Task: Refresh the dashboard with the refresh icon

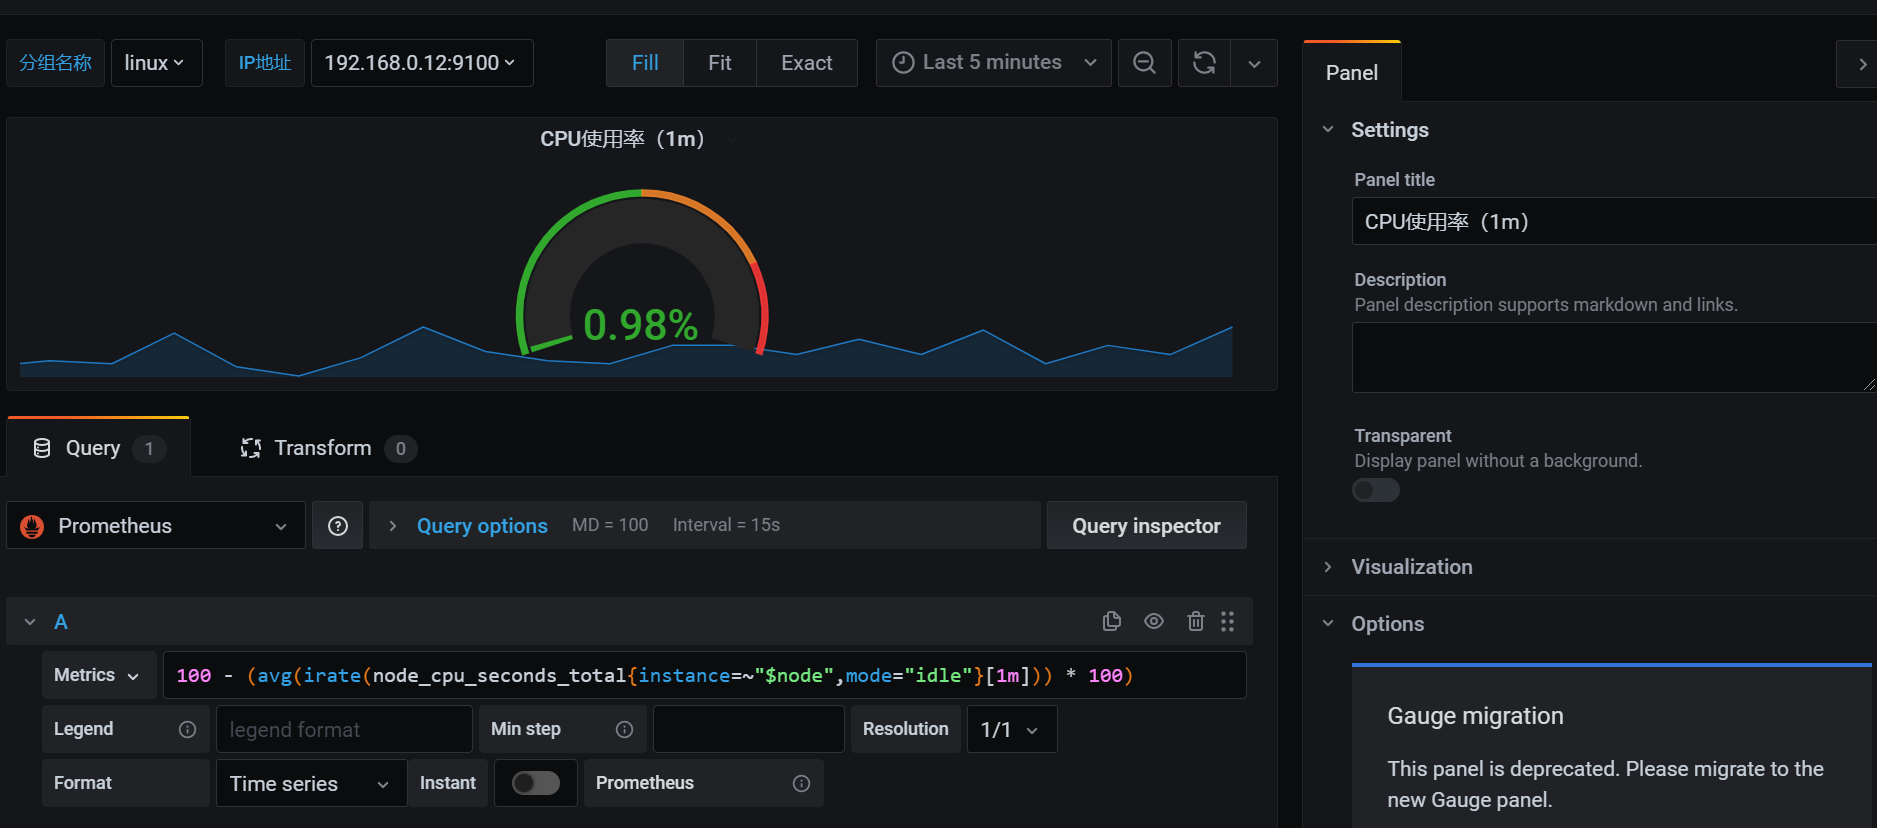Action: click(x=1204, y=63)
